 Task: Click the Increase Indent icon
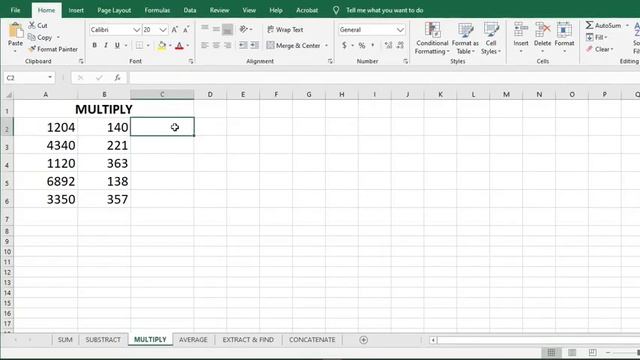pos(255,45)
